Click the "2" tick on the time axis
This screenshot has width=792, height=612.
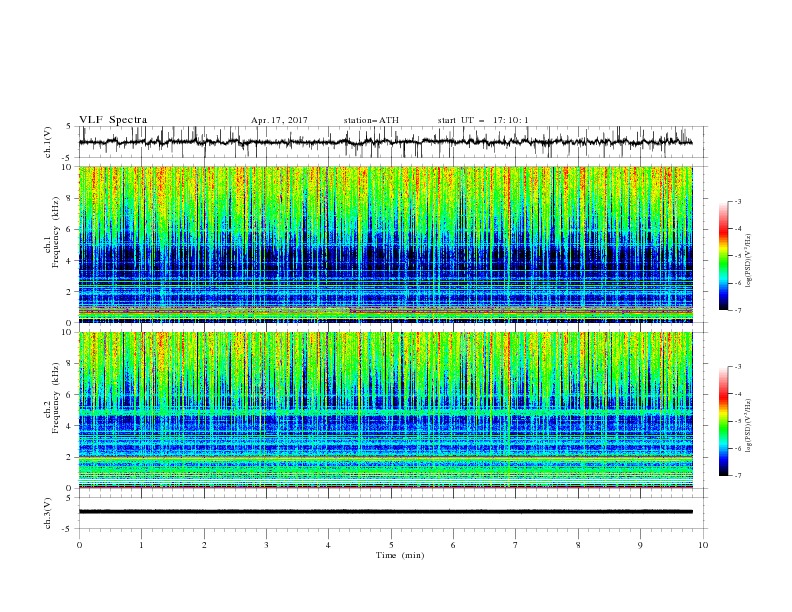tap(204, 545)
